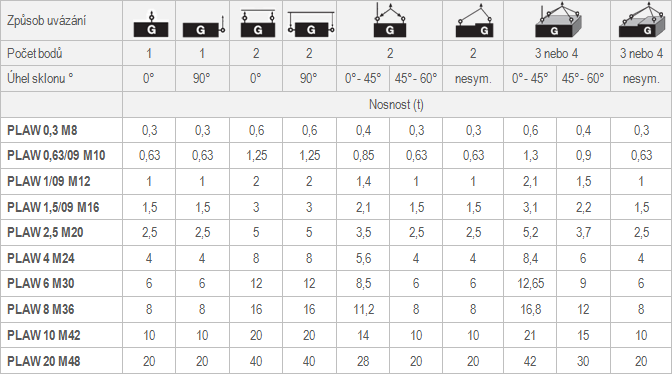This screenshot has width=672, height=374.
Task: Click the single-point vertical lift icon
Action: 151,23
